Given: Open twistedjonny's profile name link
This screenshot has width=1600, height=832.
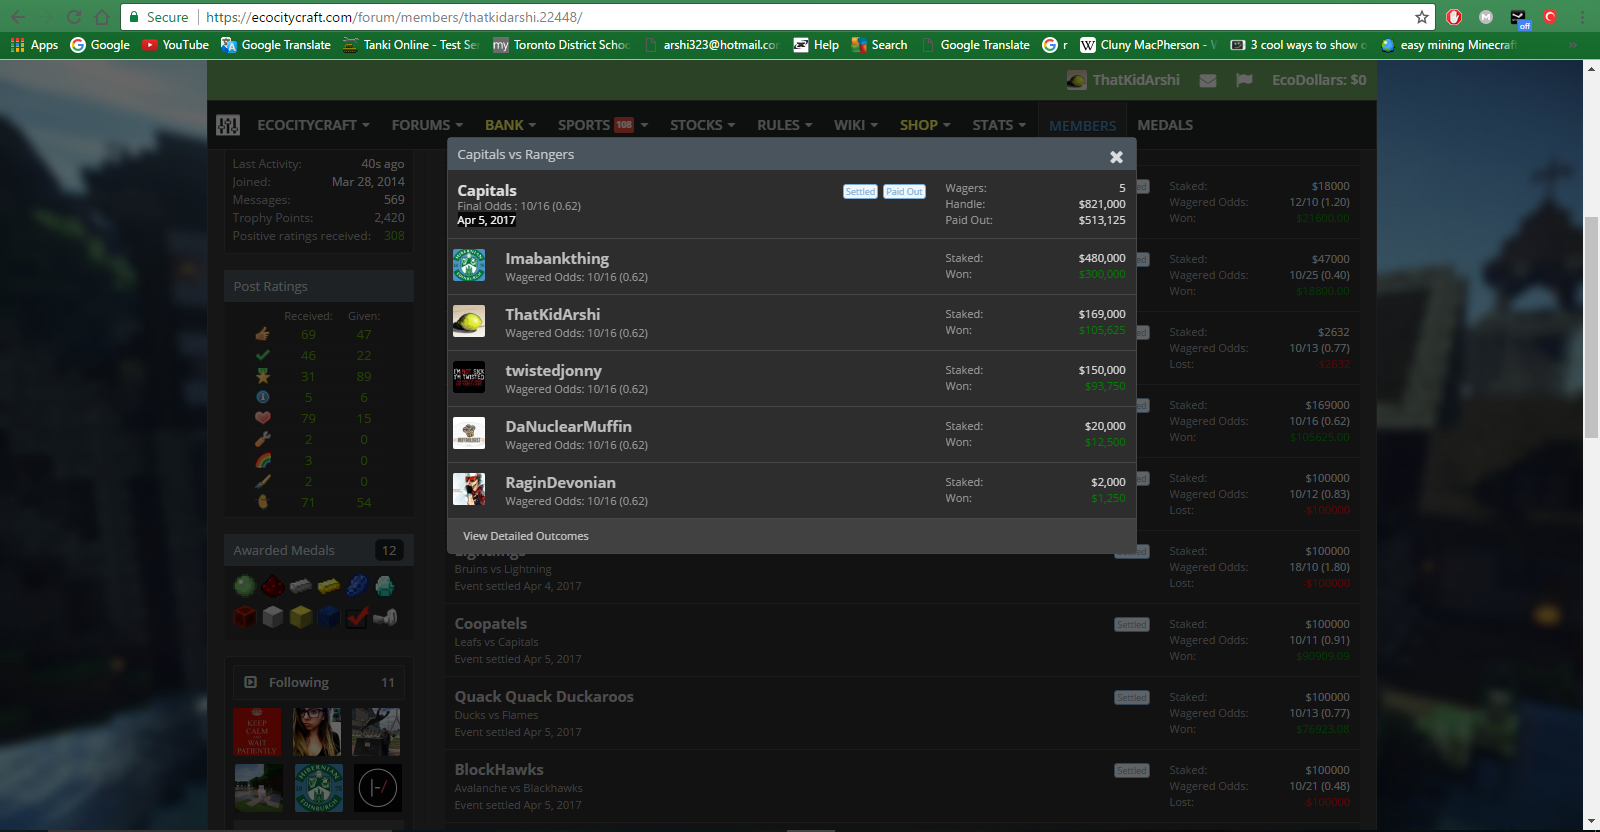Looking at the screenshot, I should (x=553, y=370).
